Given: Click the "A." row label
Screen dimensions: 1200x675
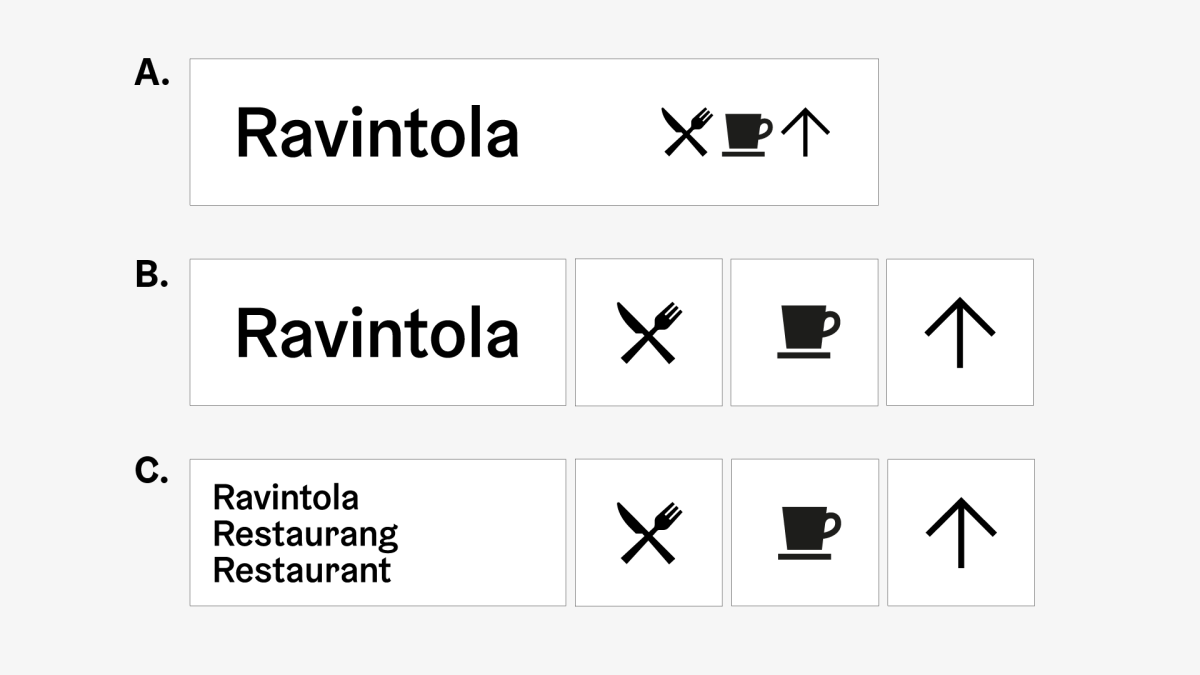Looking at the screenshot, I should click(x=152, y=73).
